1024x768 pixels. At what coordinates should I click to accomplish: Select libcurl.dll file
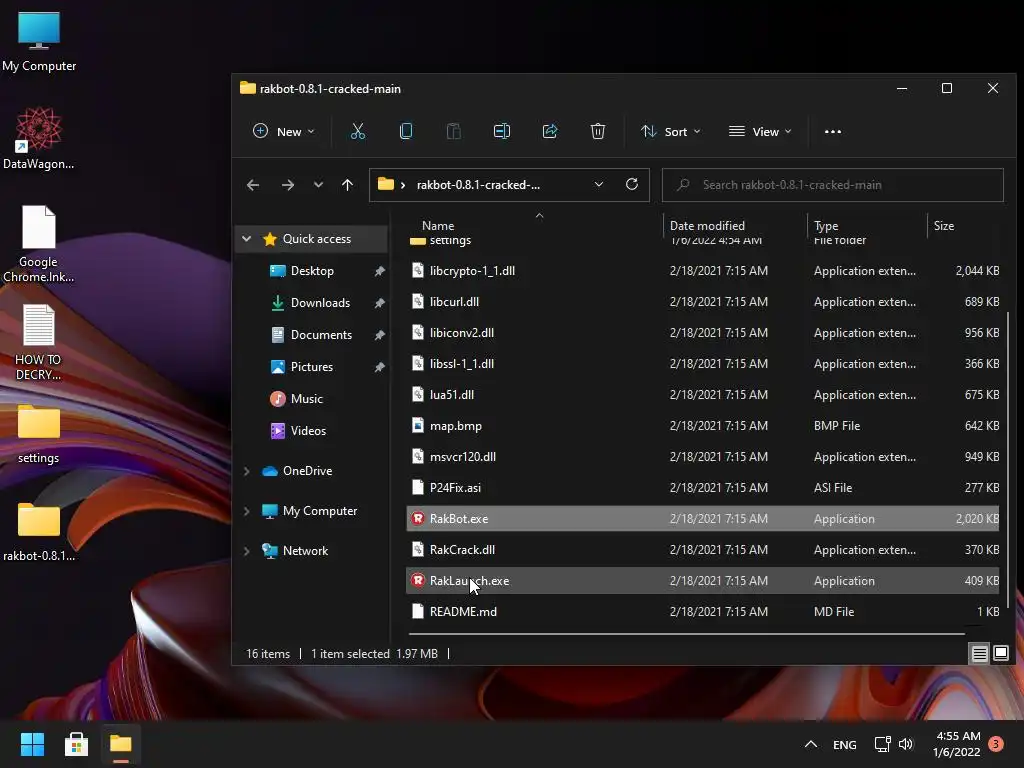click(703, 302)
